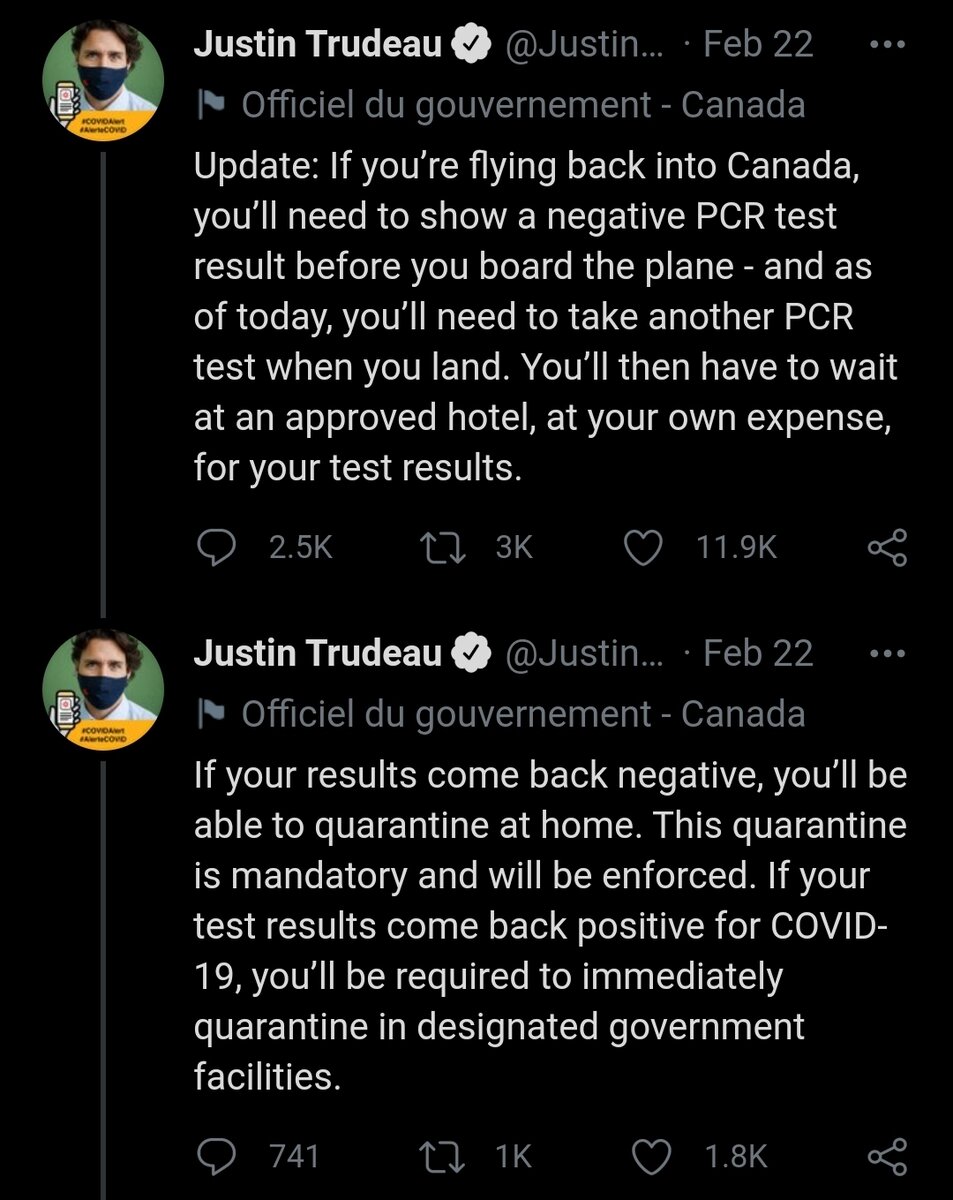Viewport: 953px width, 1200px height.
Task: Click the first tweet's Feb 22 timestamp
Action: (758, 45)
